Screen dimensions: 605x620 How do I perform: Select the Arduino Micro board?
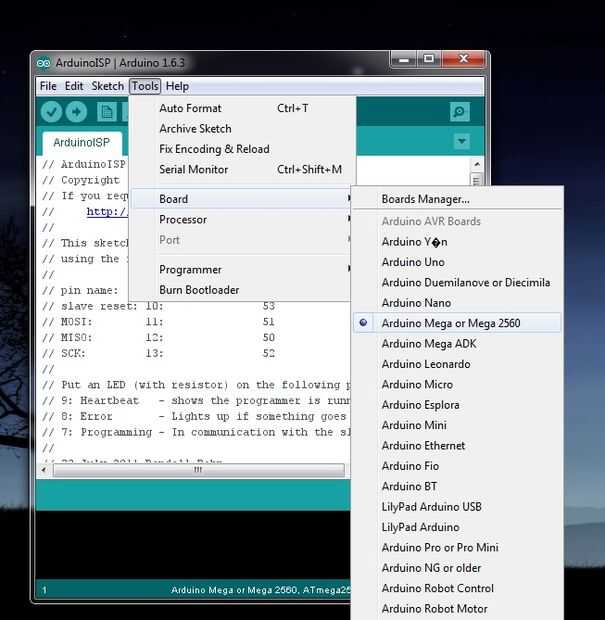coord(457,384)
